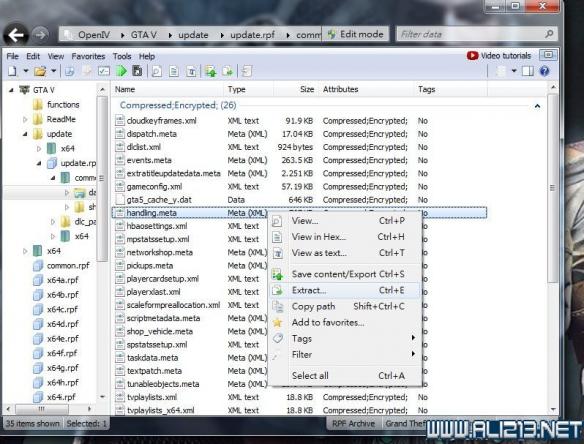Image resolution: width=584 pixels, height=444 pixels.
Task: Collapse the update folder tree node
Action: pyautogui.click(x=25, y=134)
